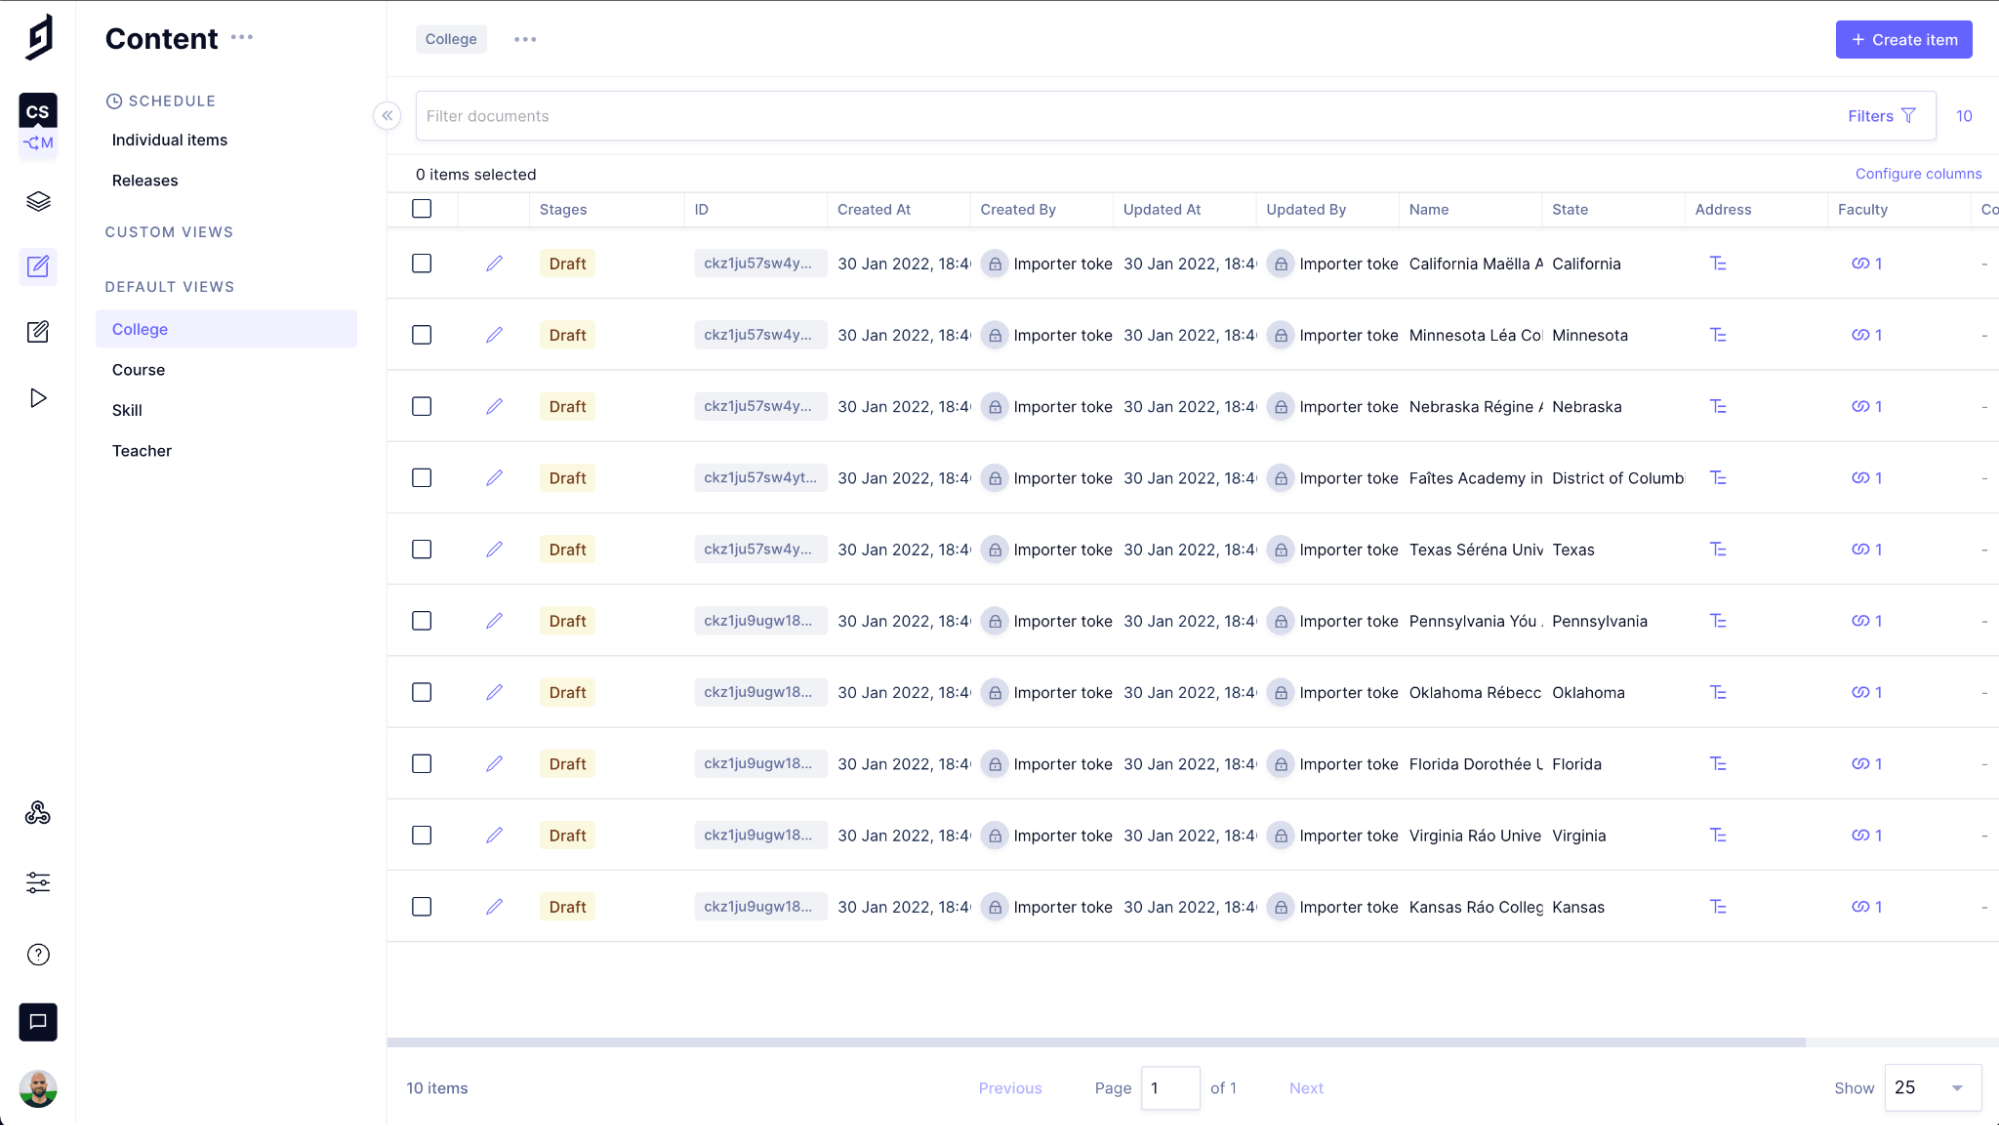Viewport: 1999px width, 1126px height.
Task: Click the pencil edit icon on Nebraska row
Action: (x=494, y=406)
